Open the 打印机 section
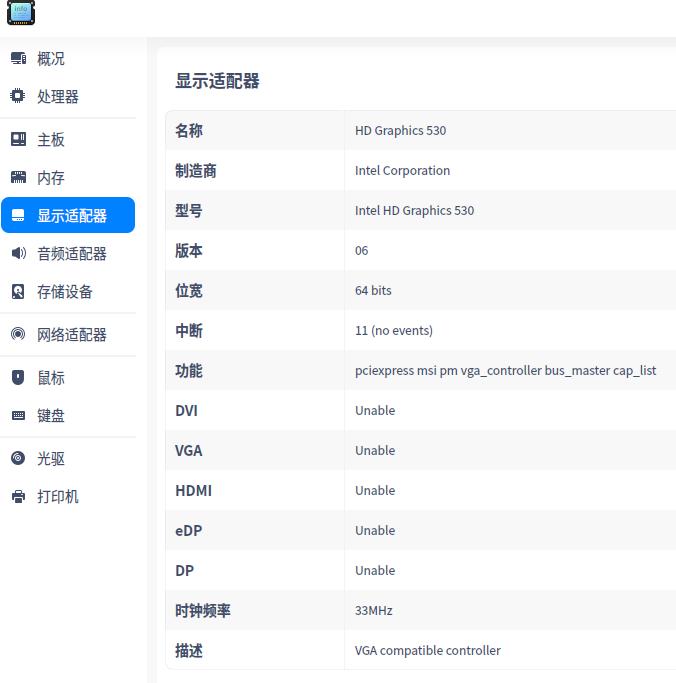The height and width of the screenshot is (683, 676). click(68, 496)
